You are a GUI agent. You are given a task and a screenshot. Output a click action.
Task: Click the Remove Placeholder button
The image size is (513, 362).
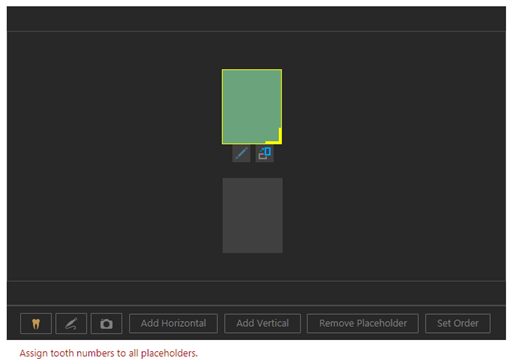click(x=363, y=323)
